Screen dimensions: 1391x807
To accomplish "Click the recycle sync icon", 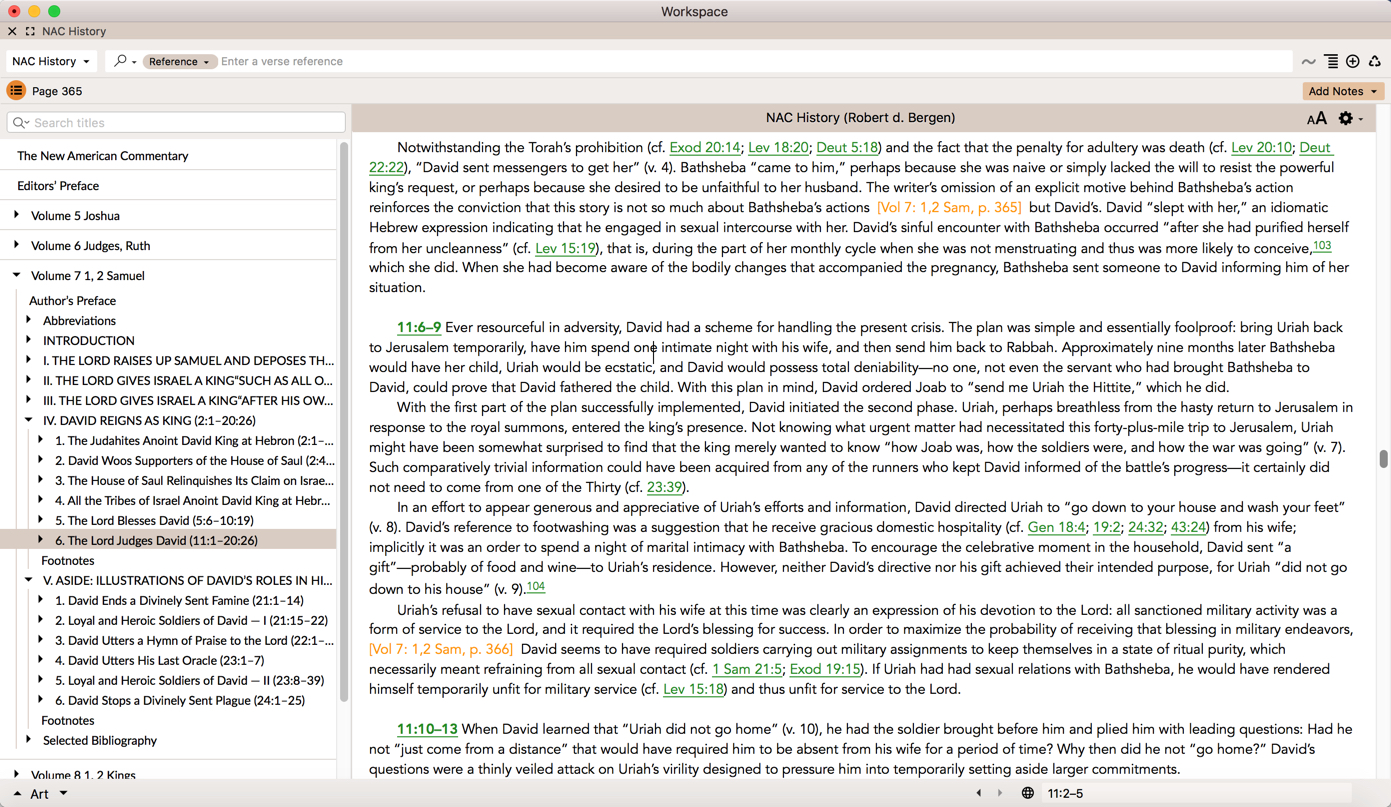I will tap(1375, 61).
